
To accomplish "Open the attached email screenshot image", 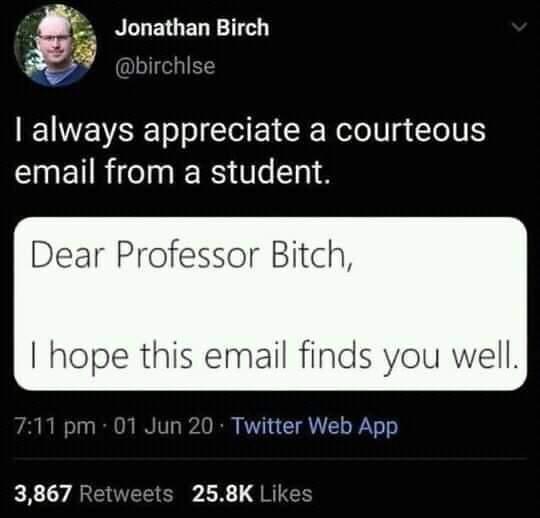I will pos(270,304).
